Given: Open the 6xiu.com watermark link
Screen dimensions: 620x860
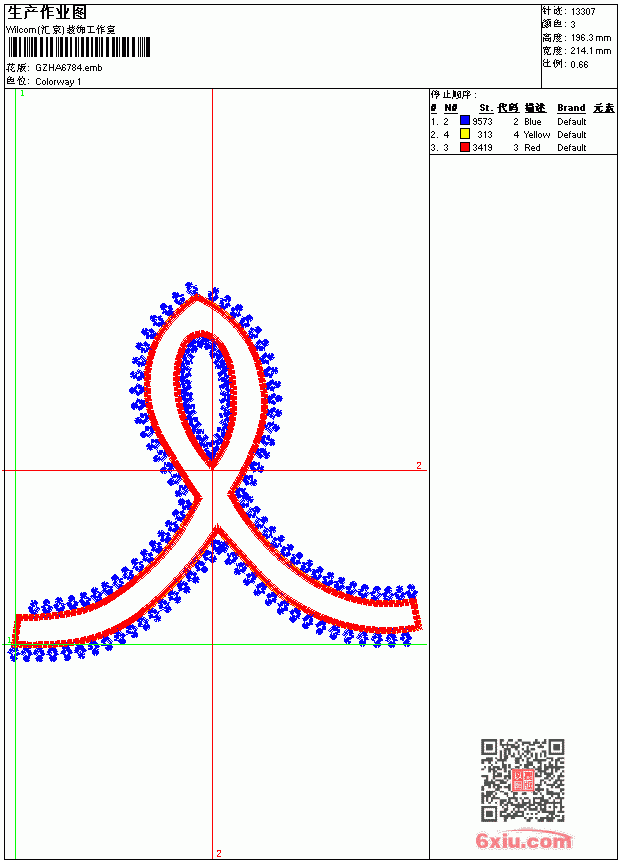Looking at the screenshot, I should (523, 840).
